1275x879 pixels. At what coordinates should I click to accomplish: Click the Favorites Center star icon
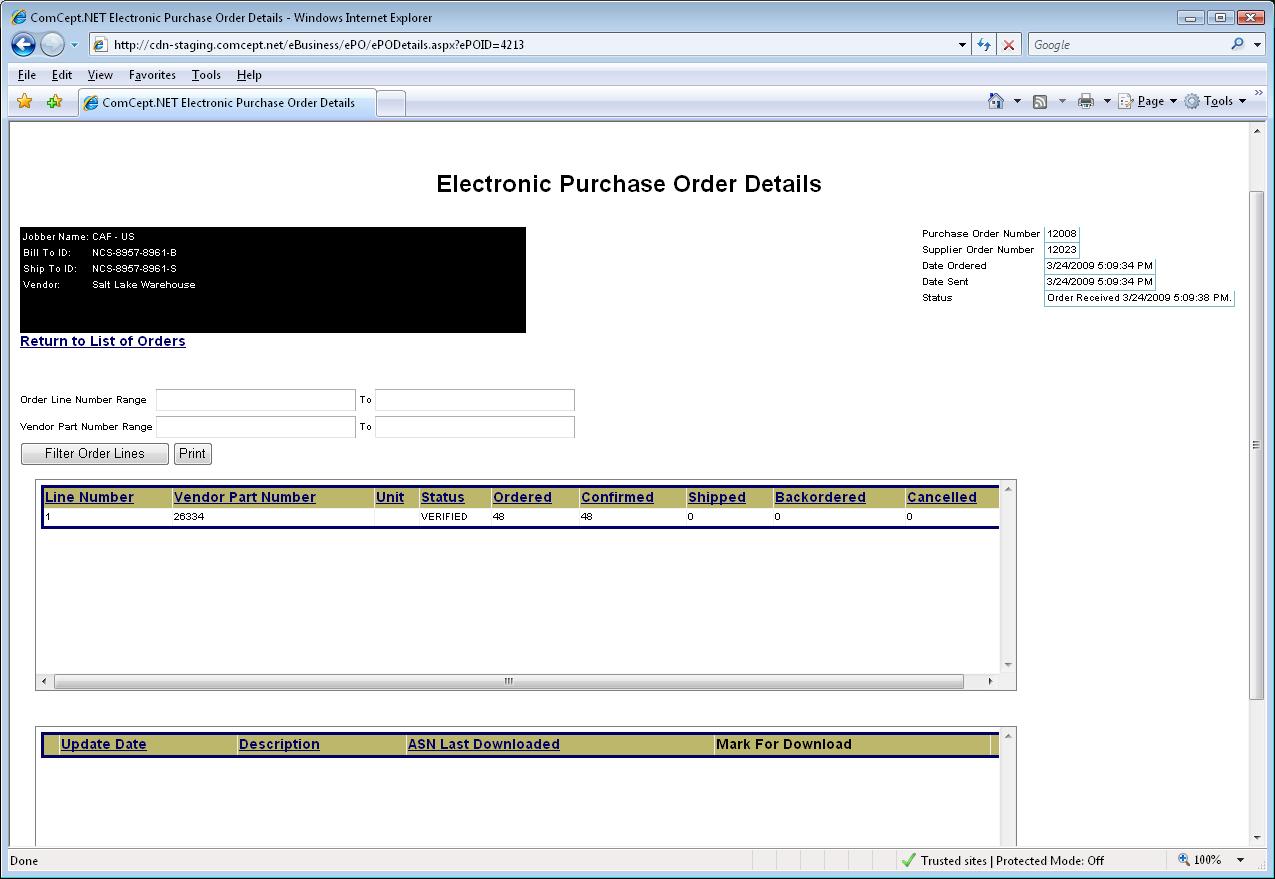[25, 102]
